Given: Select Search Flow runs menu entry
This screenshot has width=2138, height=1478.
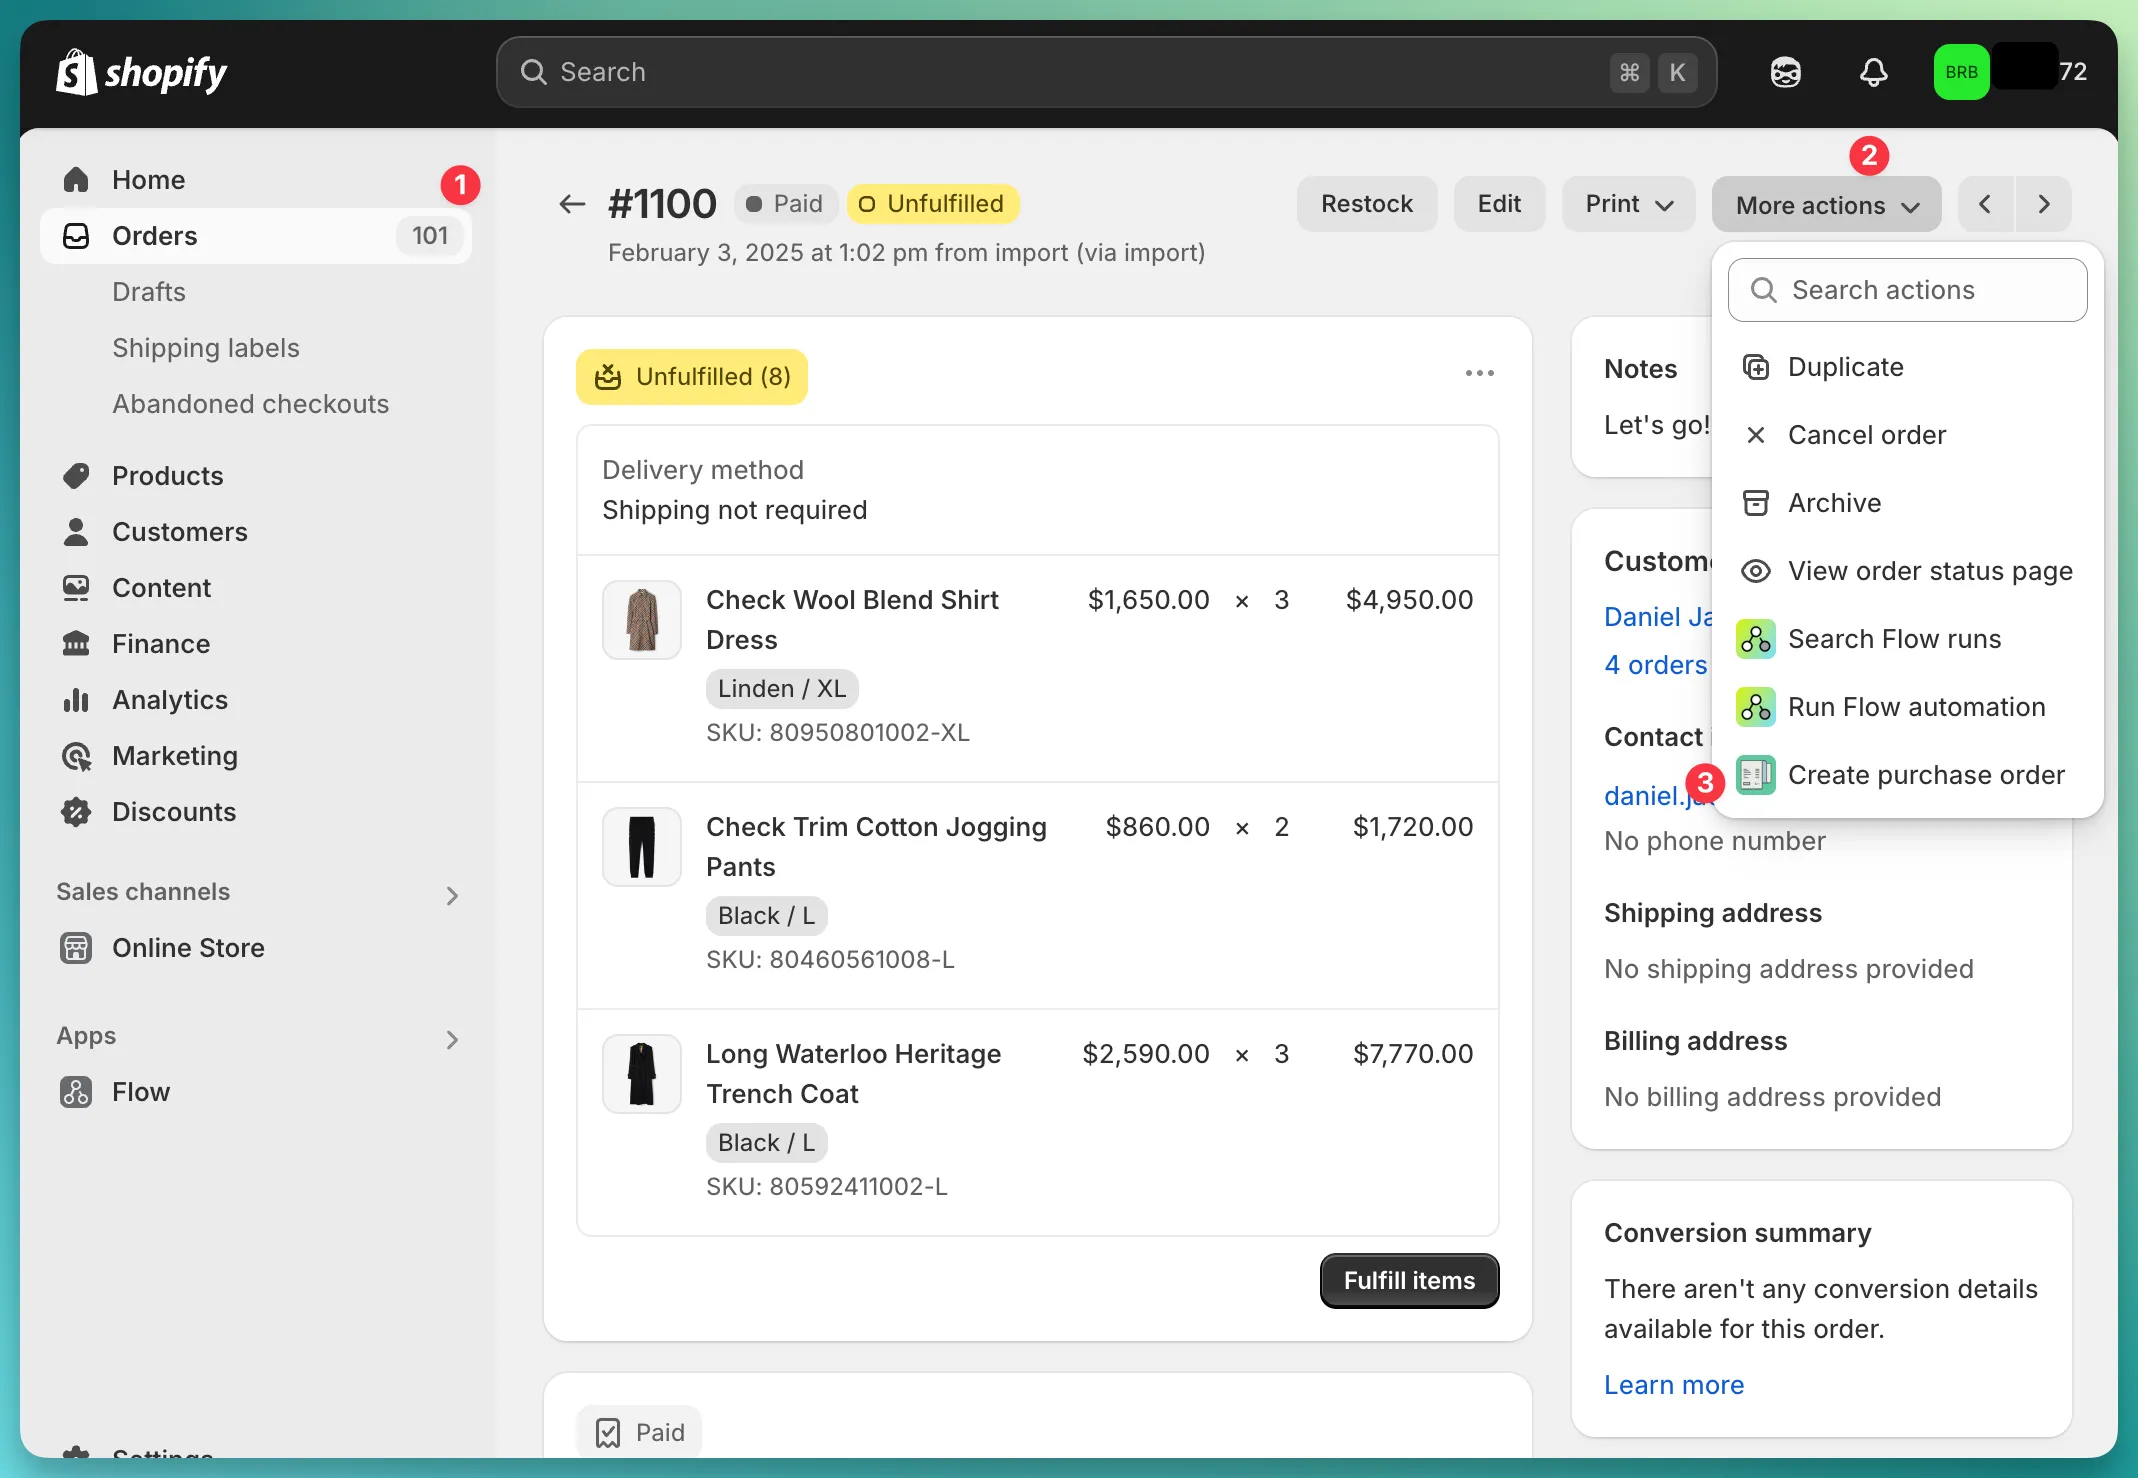Looking at the screenshot, I should (1907, 639).
